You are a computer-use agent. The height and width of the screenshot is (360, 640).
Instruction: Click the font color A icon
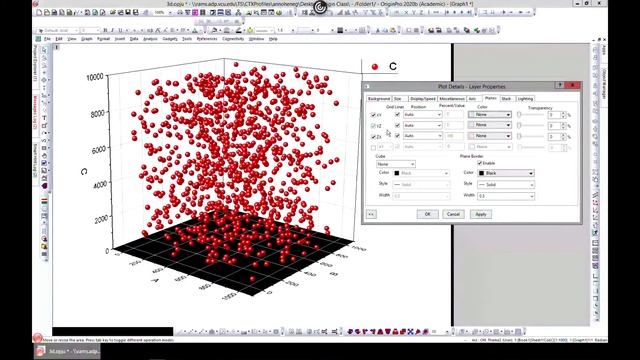point(195,31)
